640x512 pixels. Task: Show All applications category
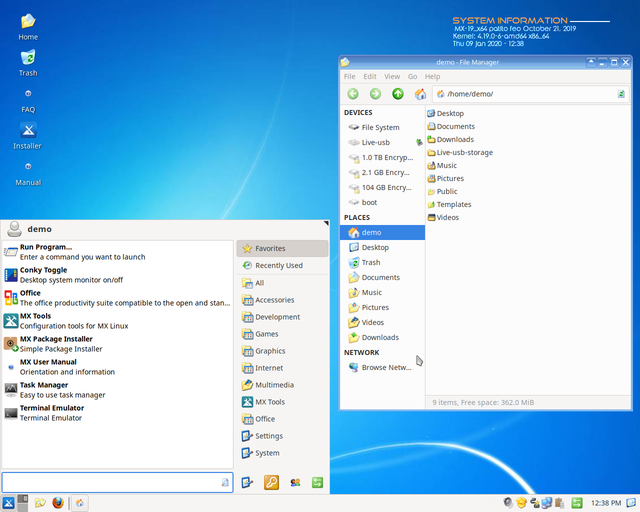point(282,283)
